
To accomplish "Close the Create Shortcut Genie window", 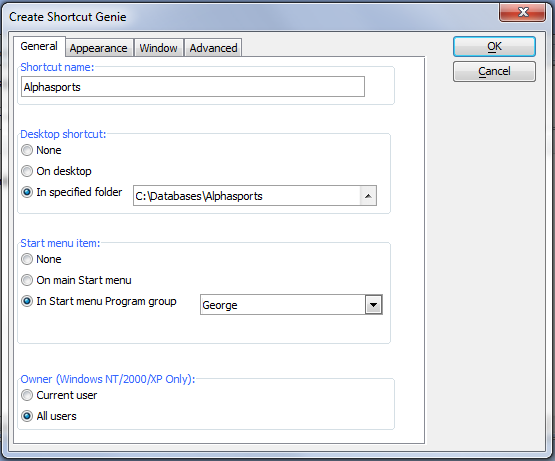I will click(x=522, y=12).
